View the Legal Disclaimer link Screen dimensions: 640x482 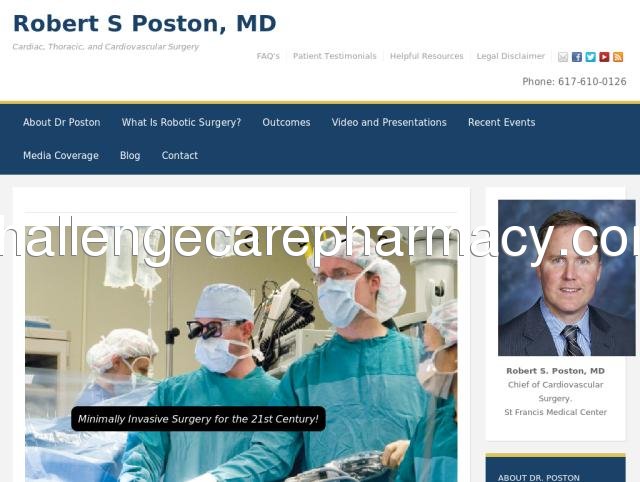click(x=511, y=56)
